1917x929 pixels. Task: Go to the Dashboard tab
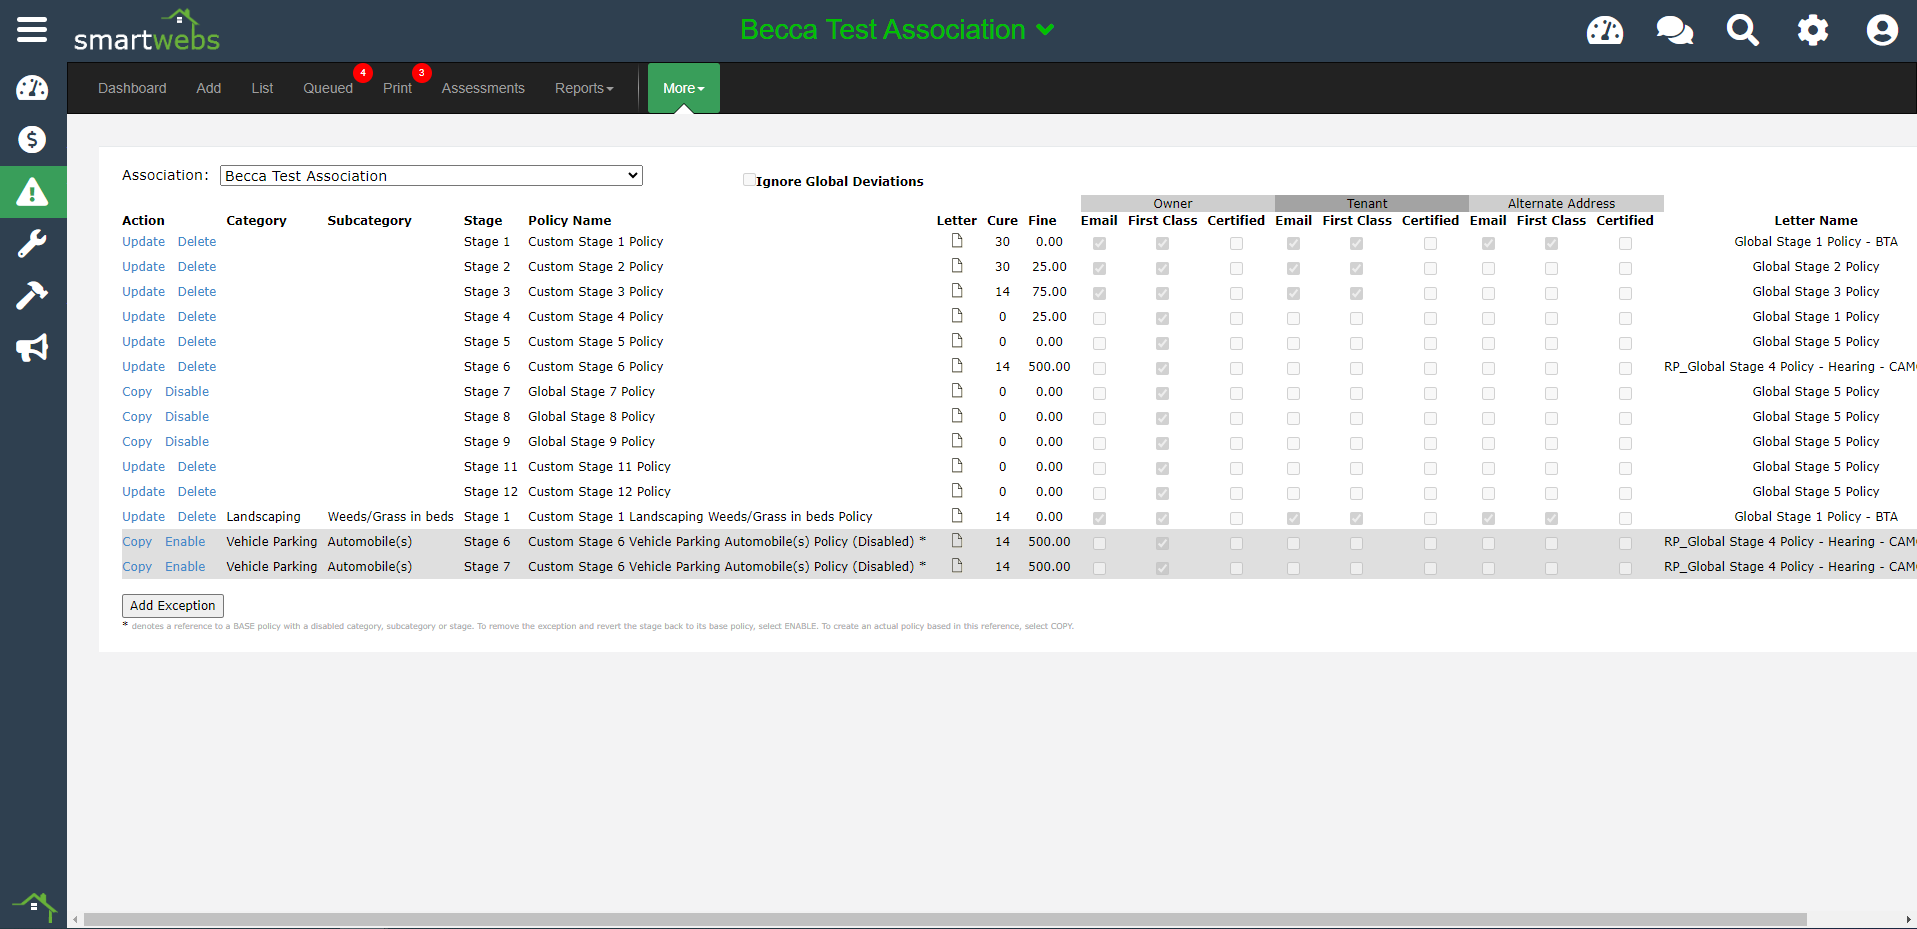point(132,88)
